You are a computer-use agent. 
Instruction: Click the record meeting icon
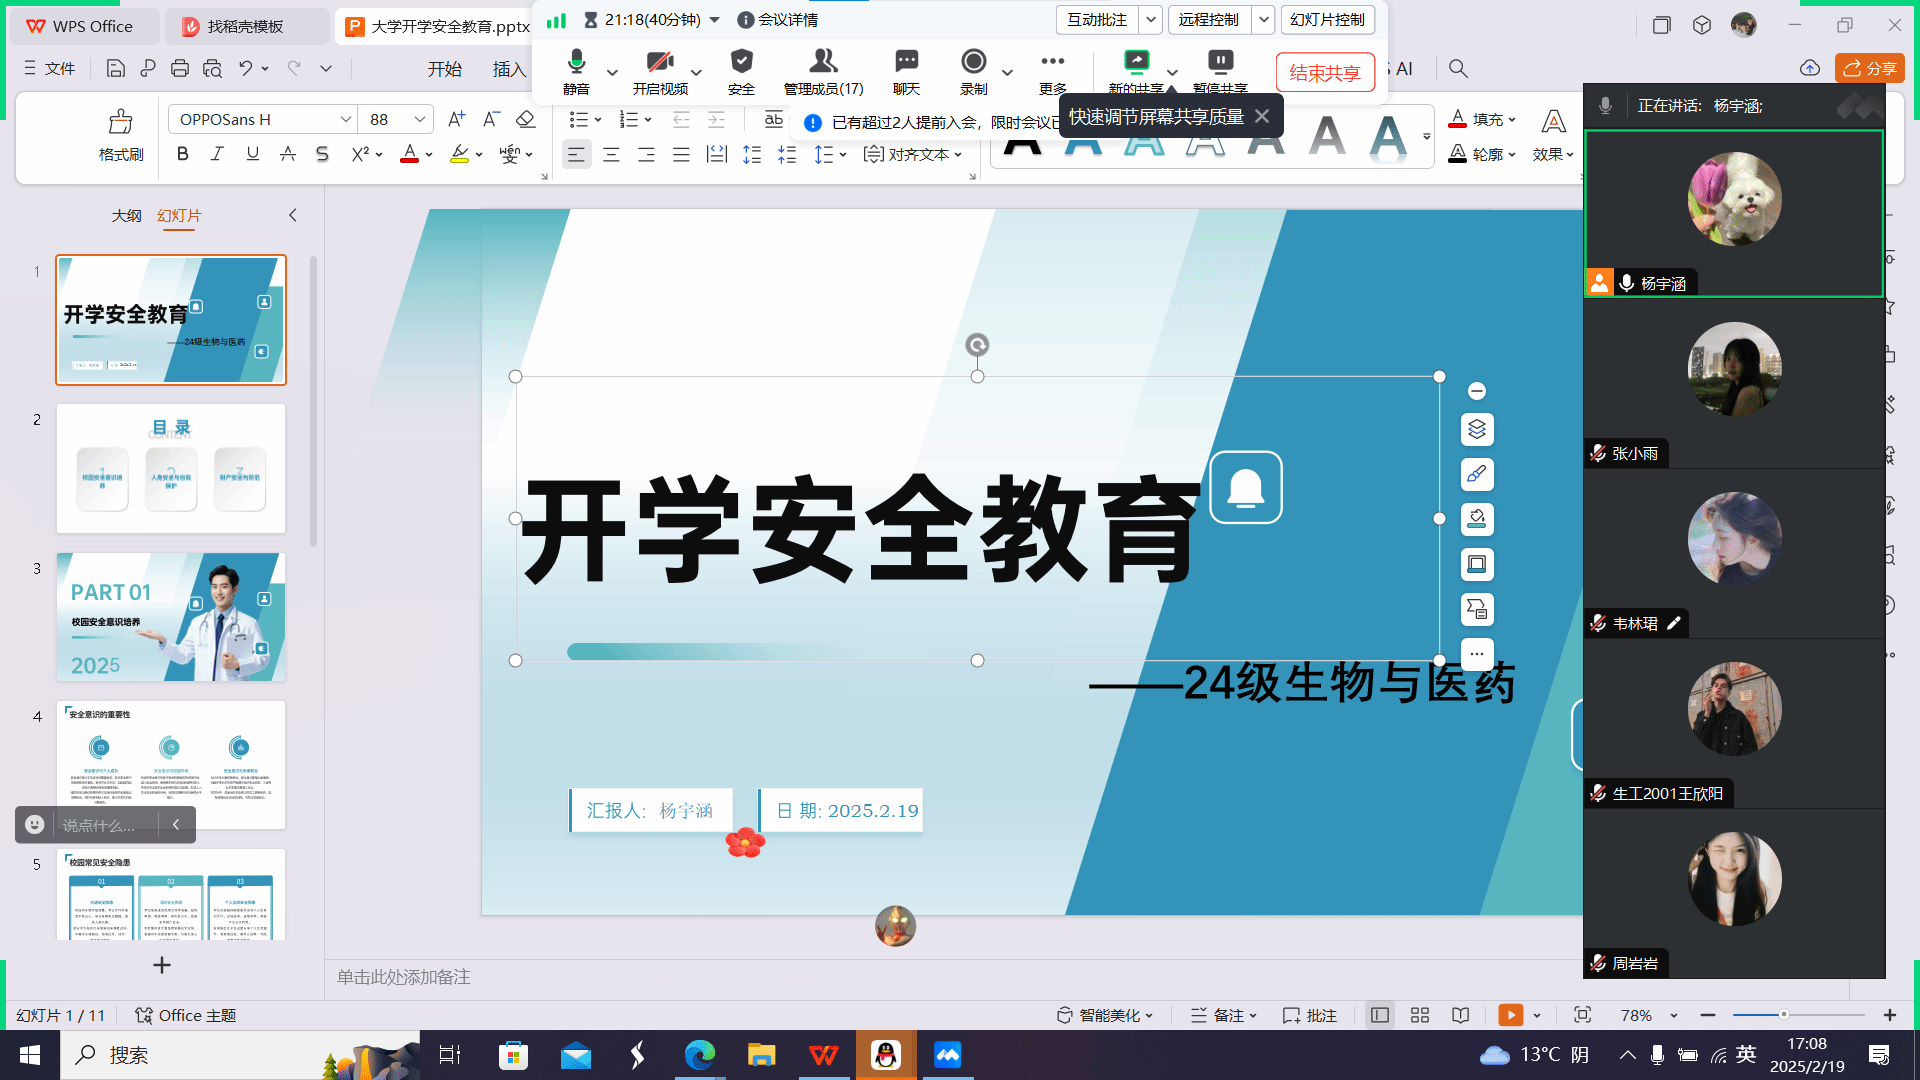973,62
